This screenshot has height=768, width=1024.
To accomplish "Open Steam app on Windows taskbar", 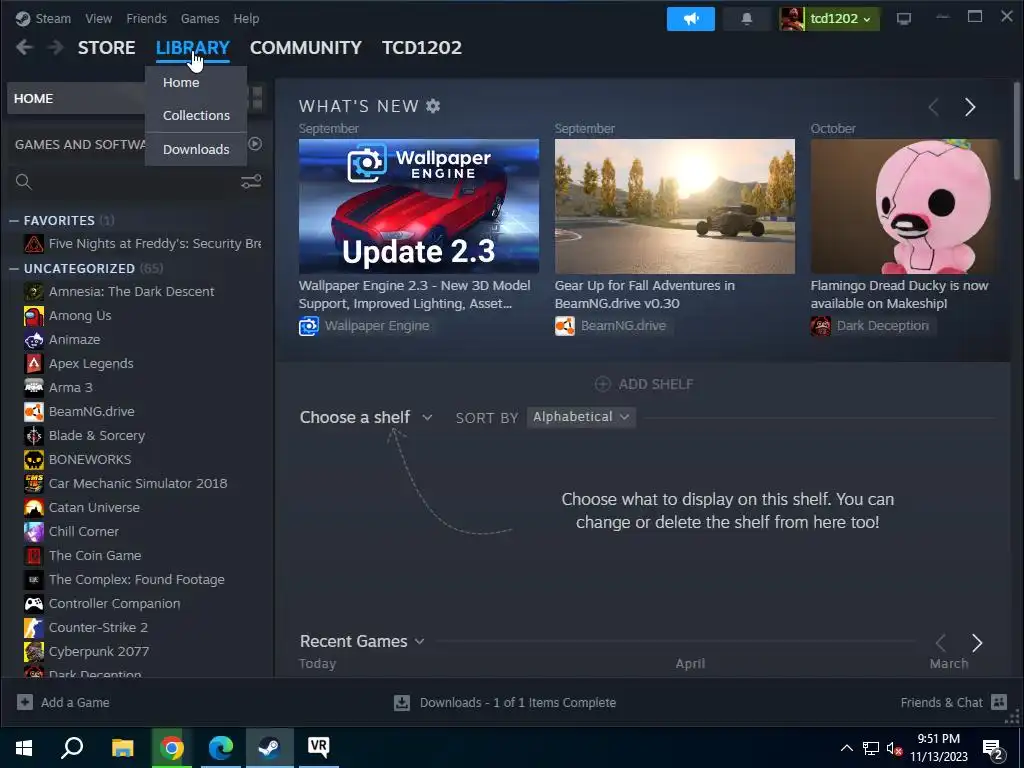I will 270,747.
